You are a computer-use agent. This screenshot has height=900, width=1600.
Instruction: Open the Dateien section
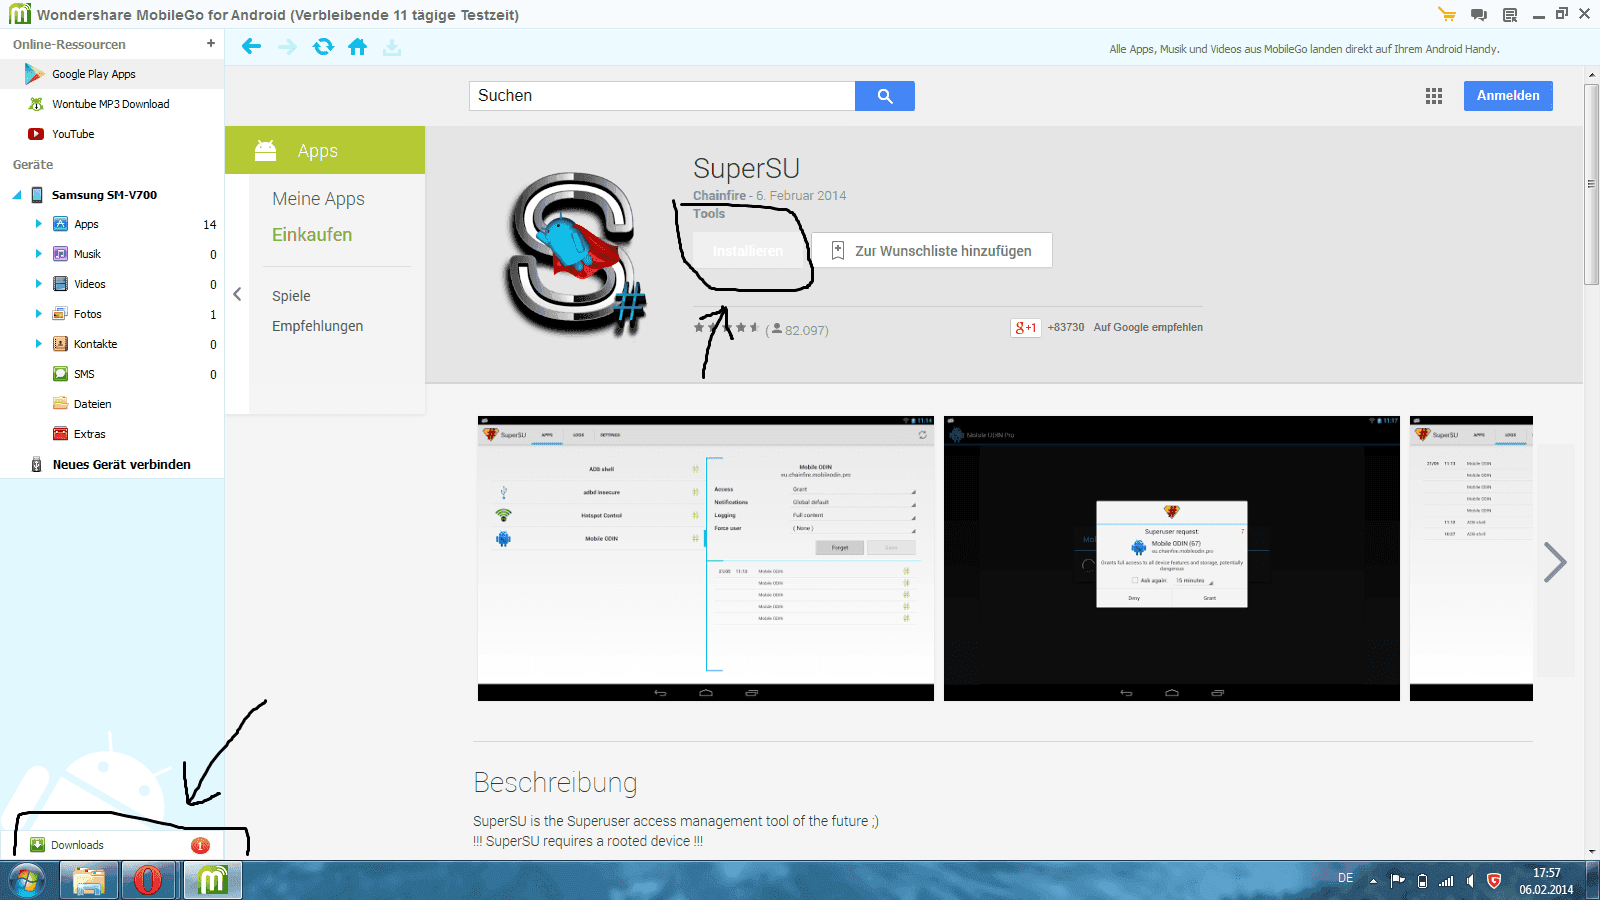pos(92,404)
